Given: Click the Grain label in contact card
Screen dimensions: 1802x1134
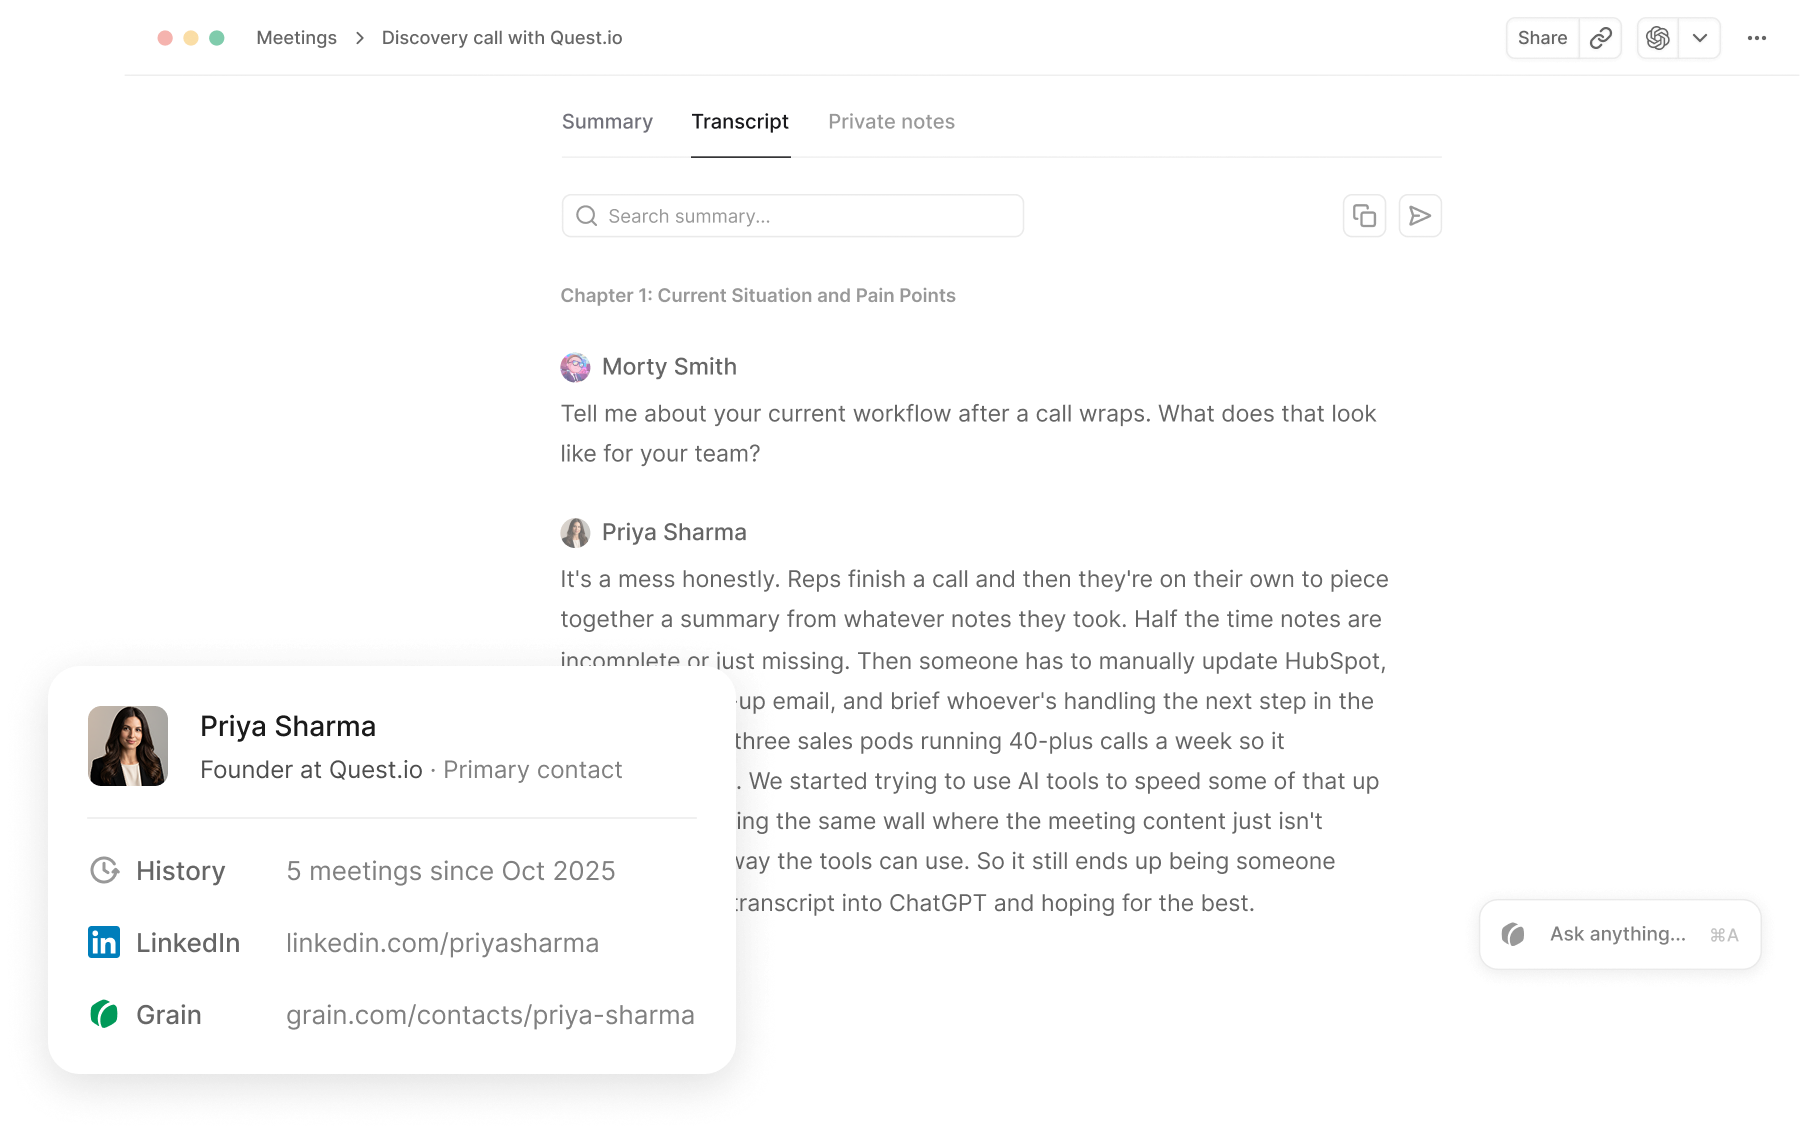Looking at the screenshot, I should (x=169, y=1015).
